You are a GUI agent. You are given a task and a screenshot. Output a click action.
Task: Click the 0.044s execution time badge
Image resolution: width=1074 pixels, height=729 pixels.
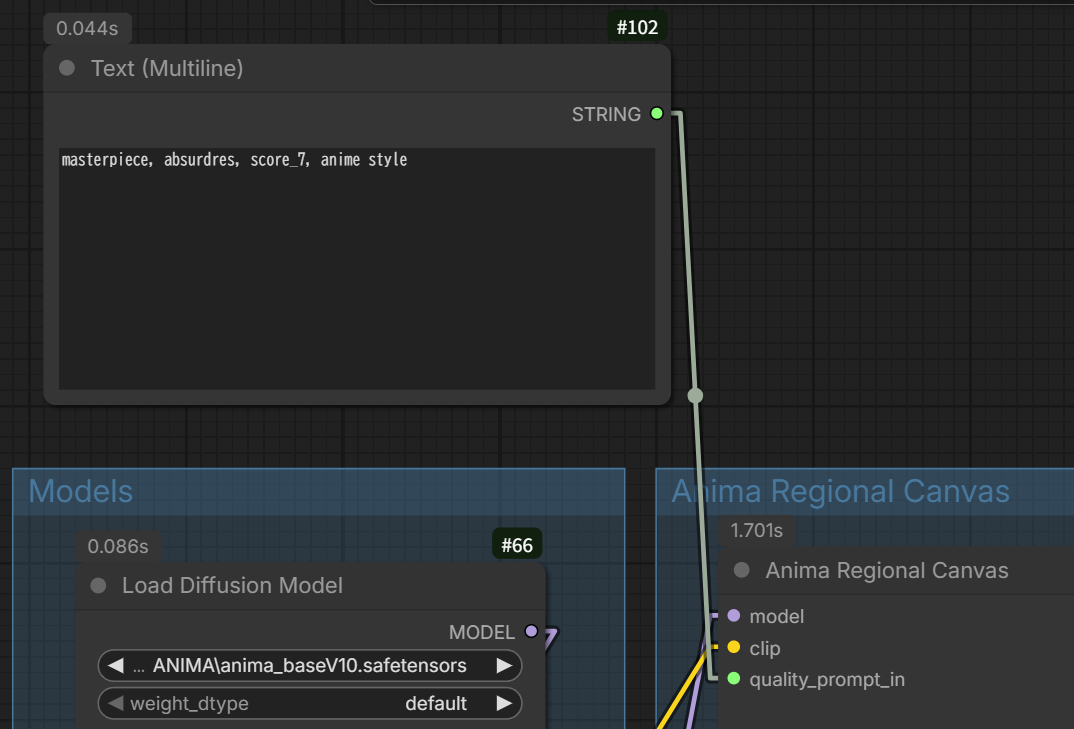(87, 29)
